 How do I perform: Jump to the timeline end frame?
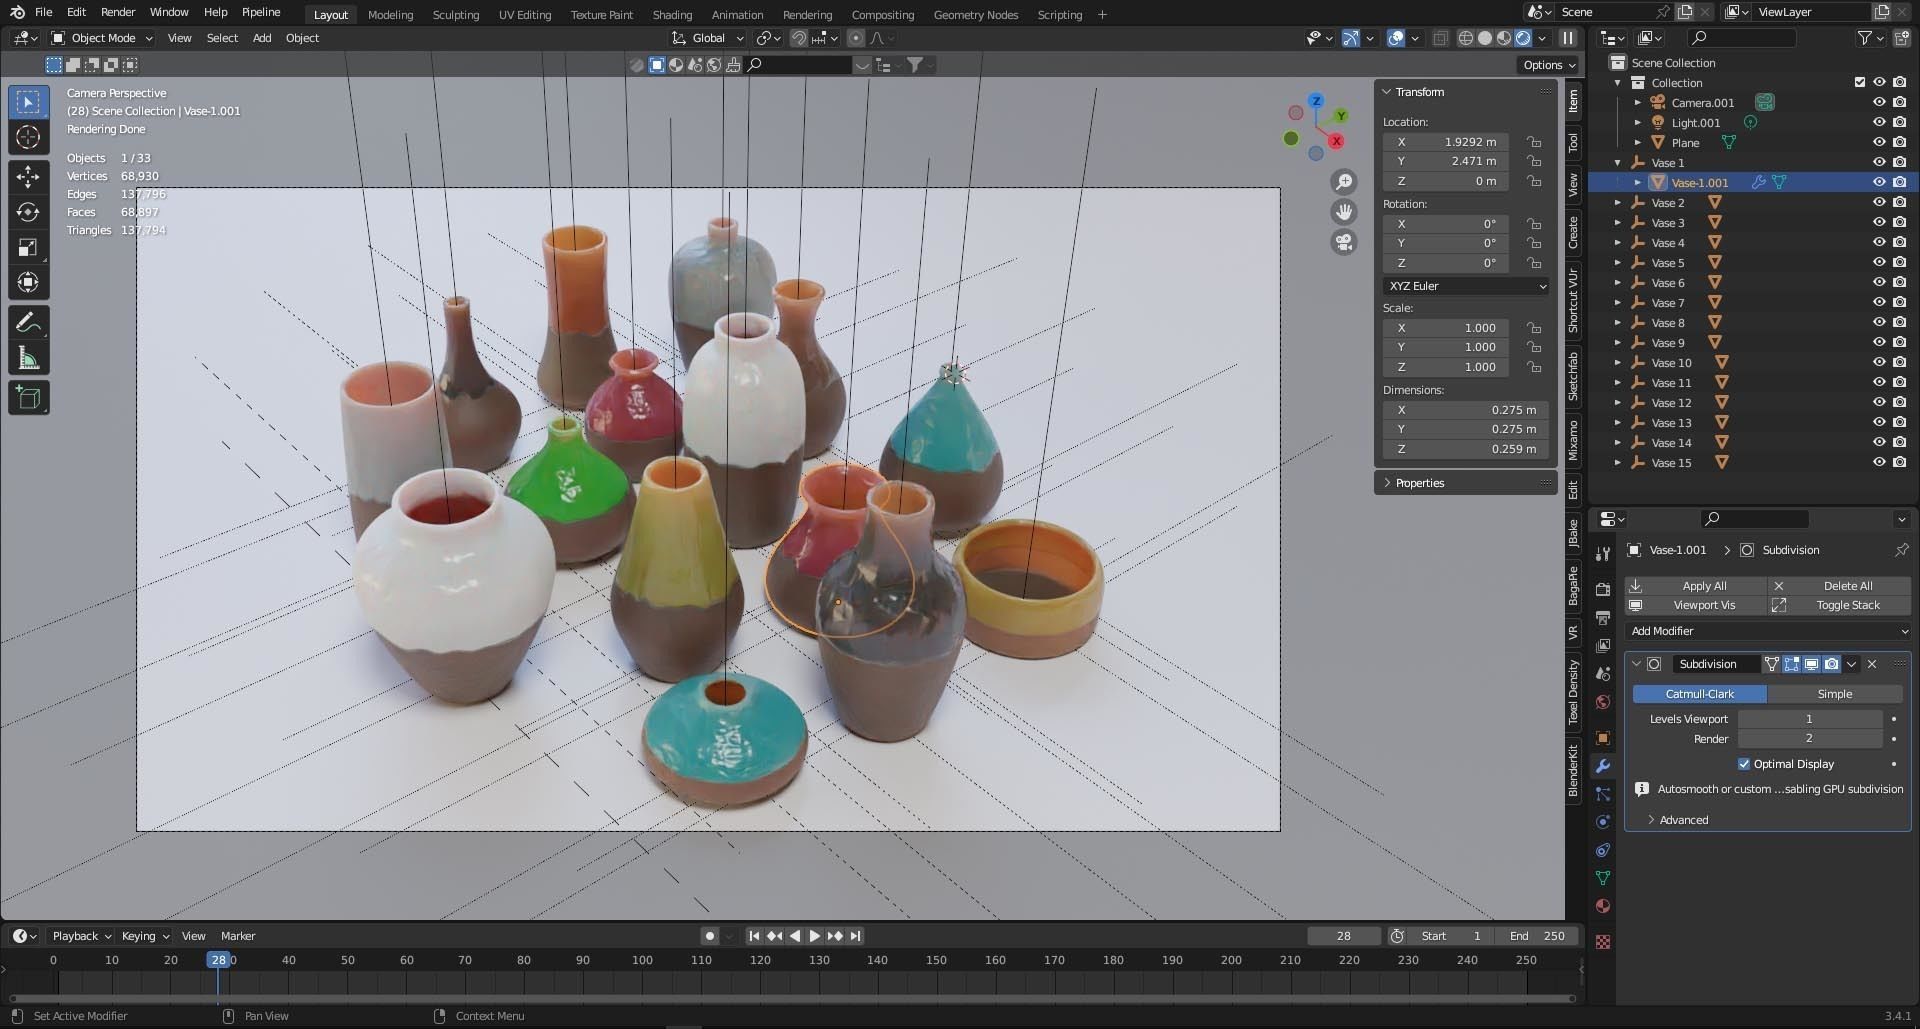(x=855, y=936)
